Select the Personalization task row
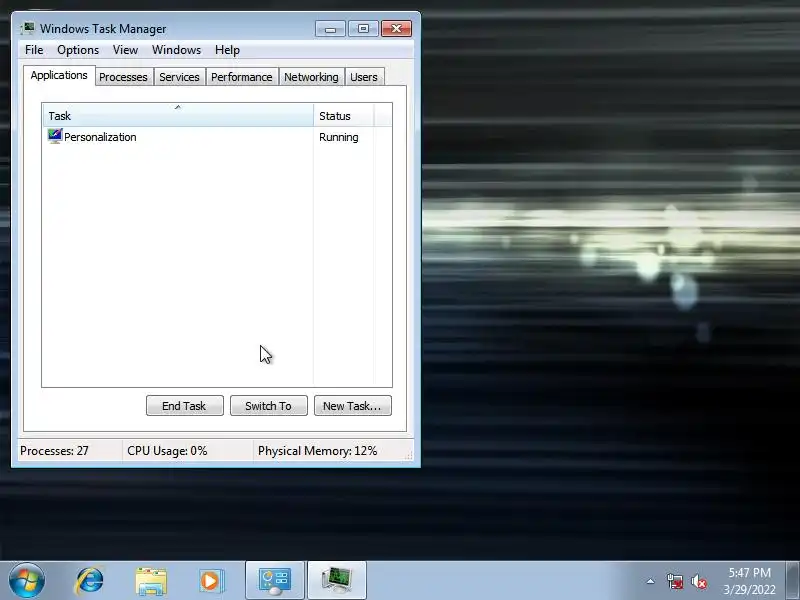Image resolution: width=800 pixels, height=600 pixels. pos(217,137)
